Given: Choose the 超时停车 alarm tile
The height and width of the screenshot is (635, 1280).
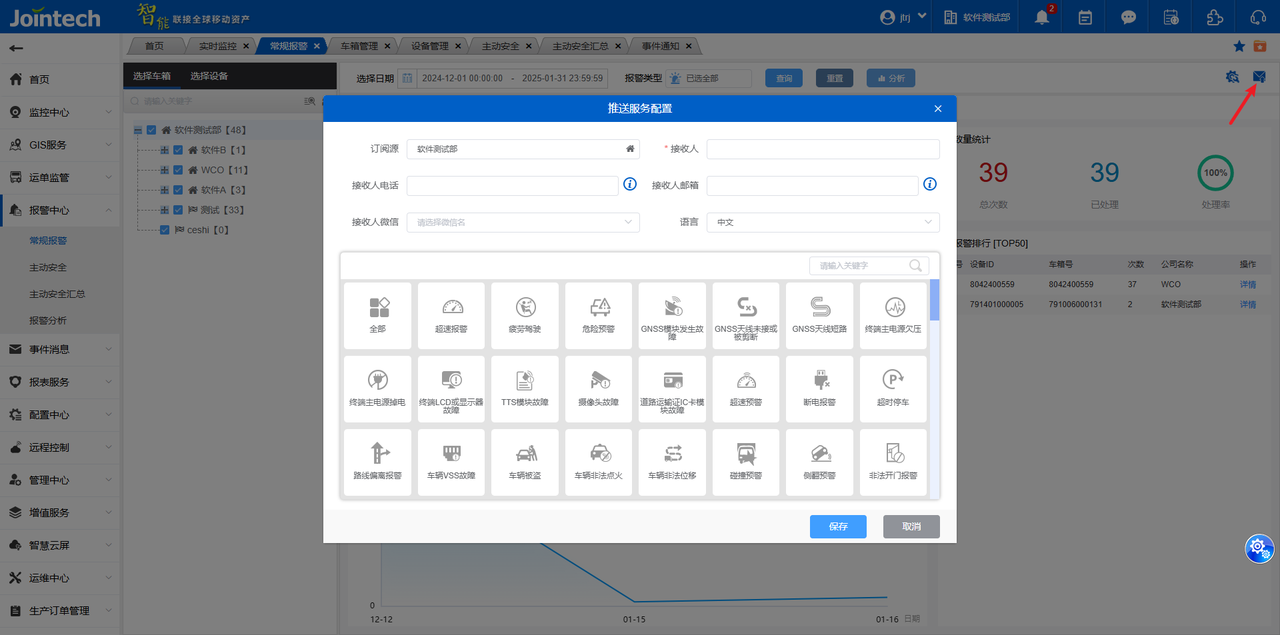Looking at the screenshot, I should point(892,389).
